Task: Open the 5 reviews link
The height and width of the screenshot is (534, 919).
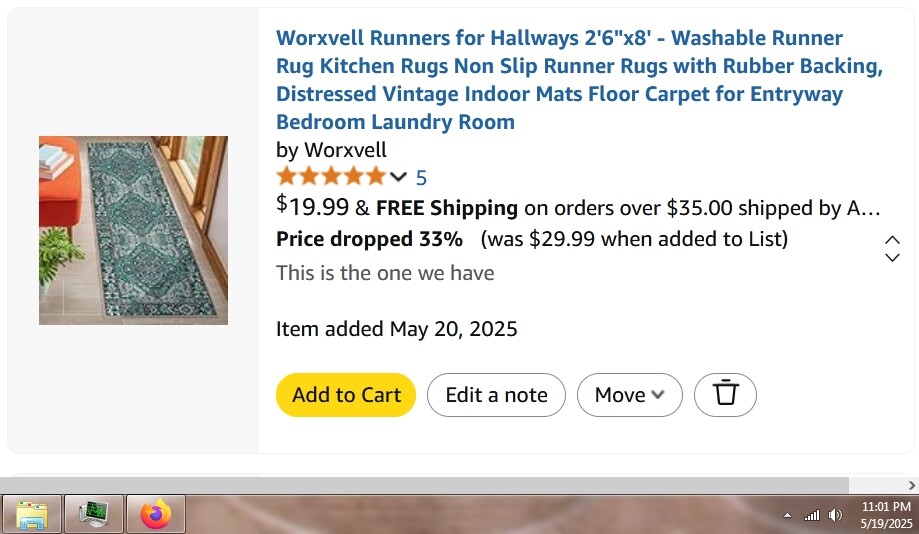Action: pyautogui.click(x=421, y=178)
